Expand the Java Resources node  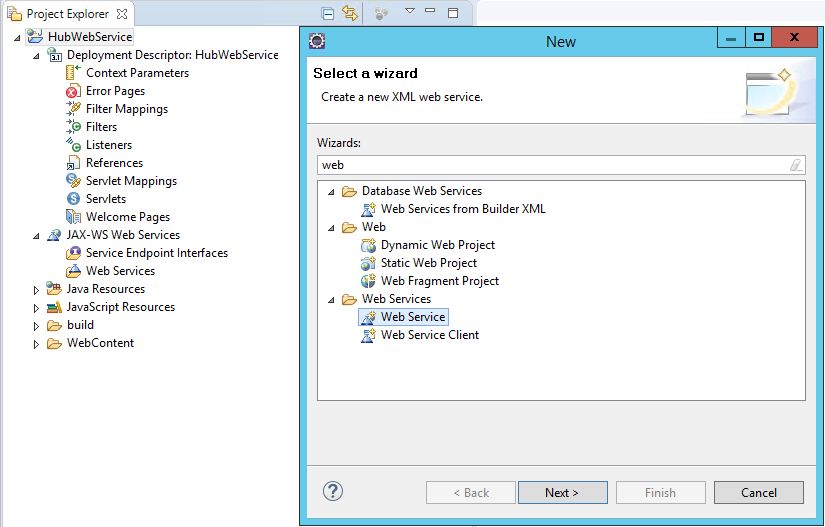pyautogui.click(x=36, y=290)
